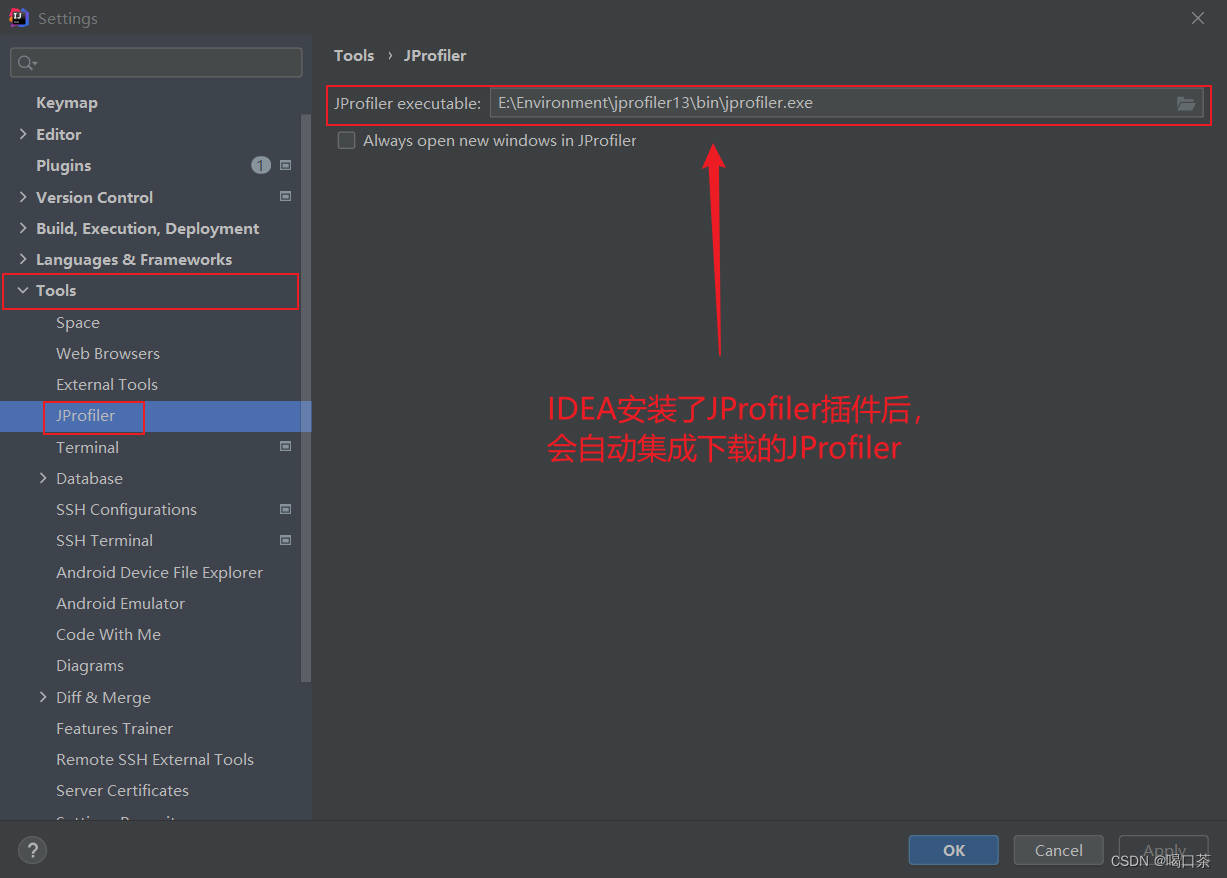
Task: Expand the Version Control node
Action: point(23,197)
